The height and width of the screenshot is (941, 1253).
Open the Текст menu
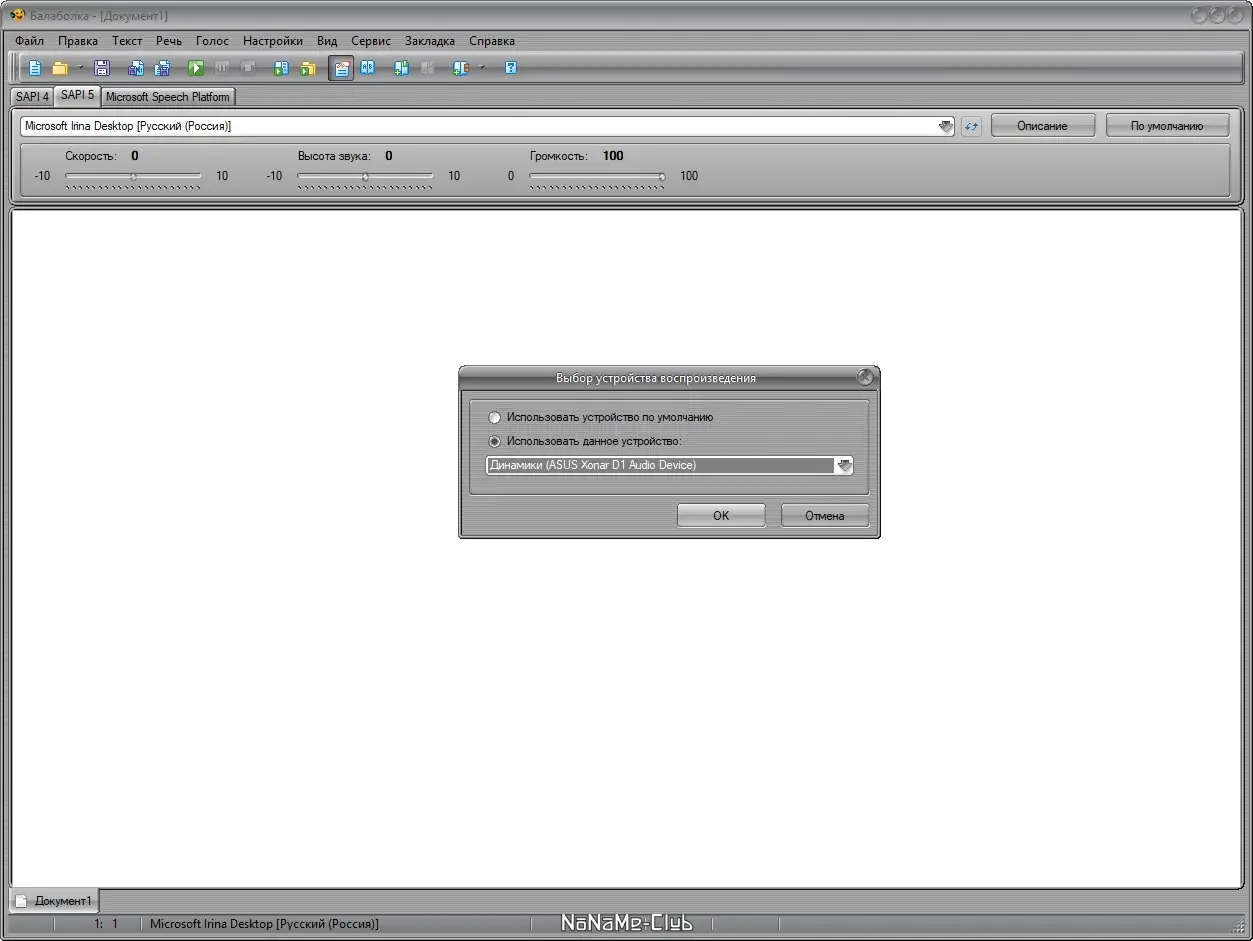(x=127, y=41)
